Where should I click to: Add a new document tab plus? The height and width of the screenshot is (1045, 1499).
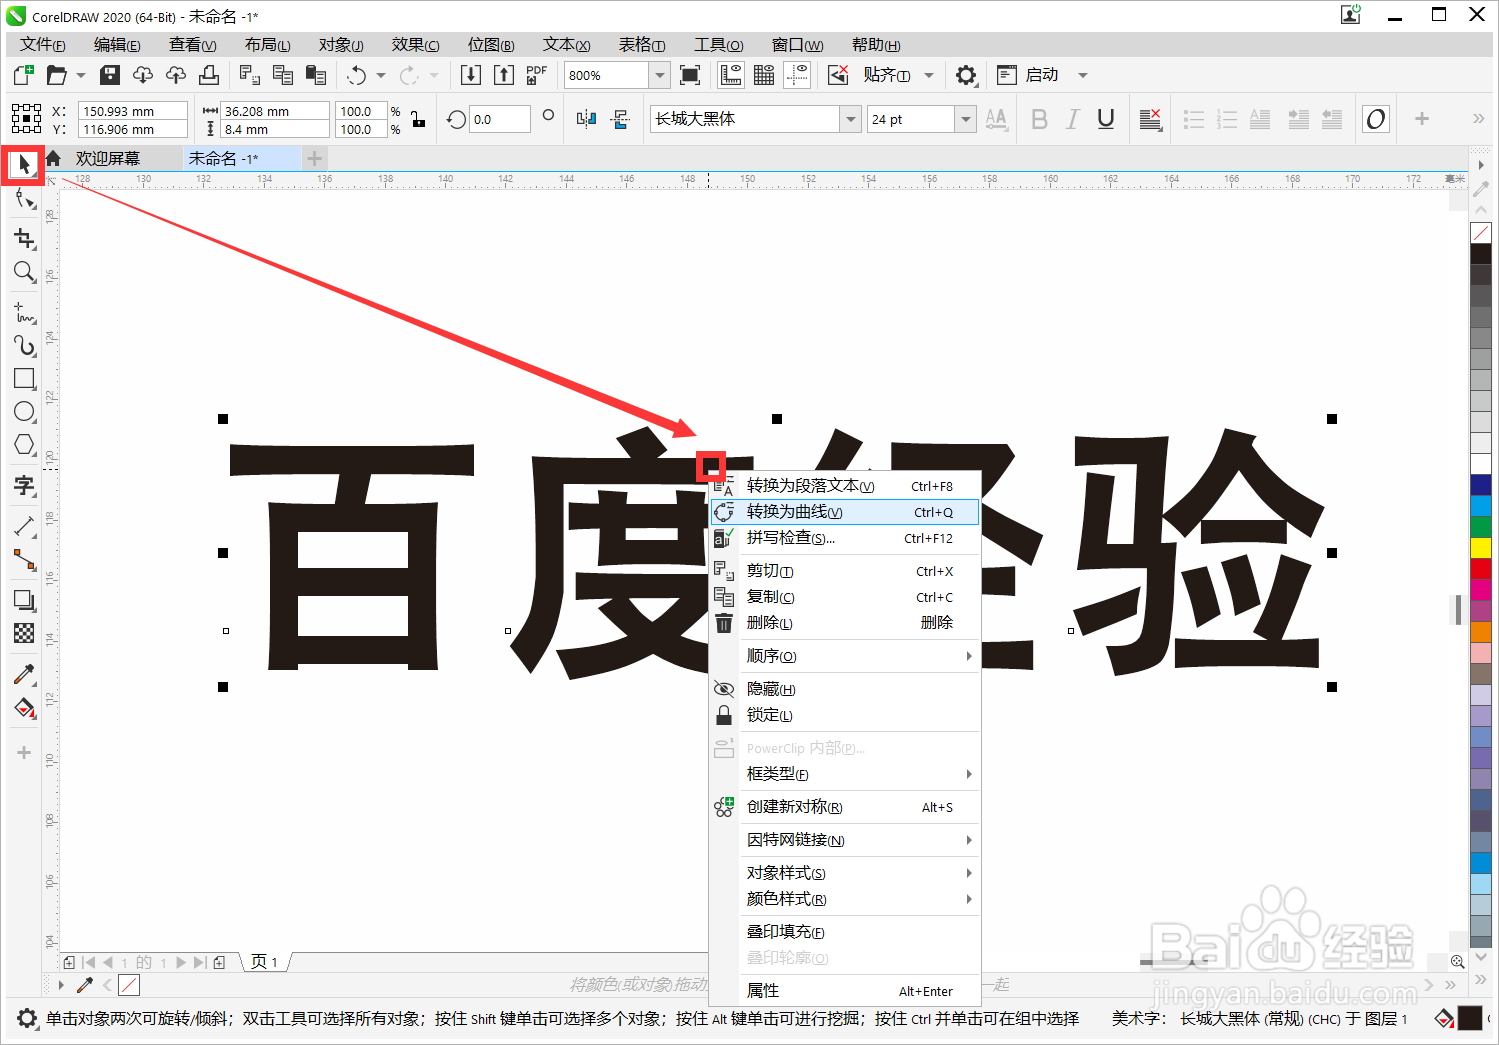314,158
